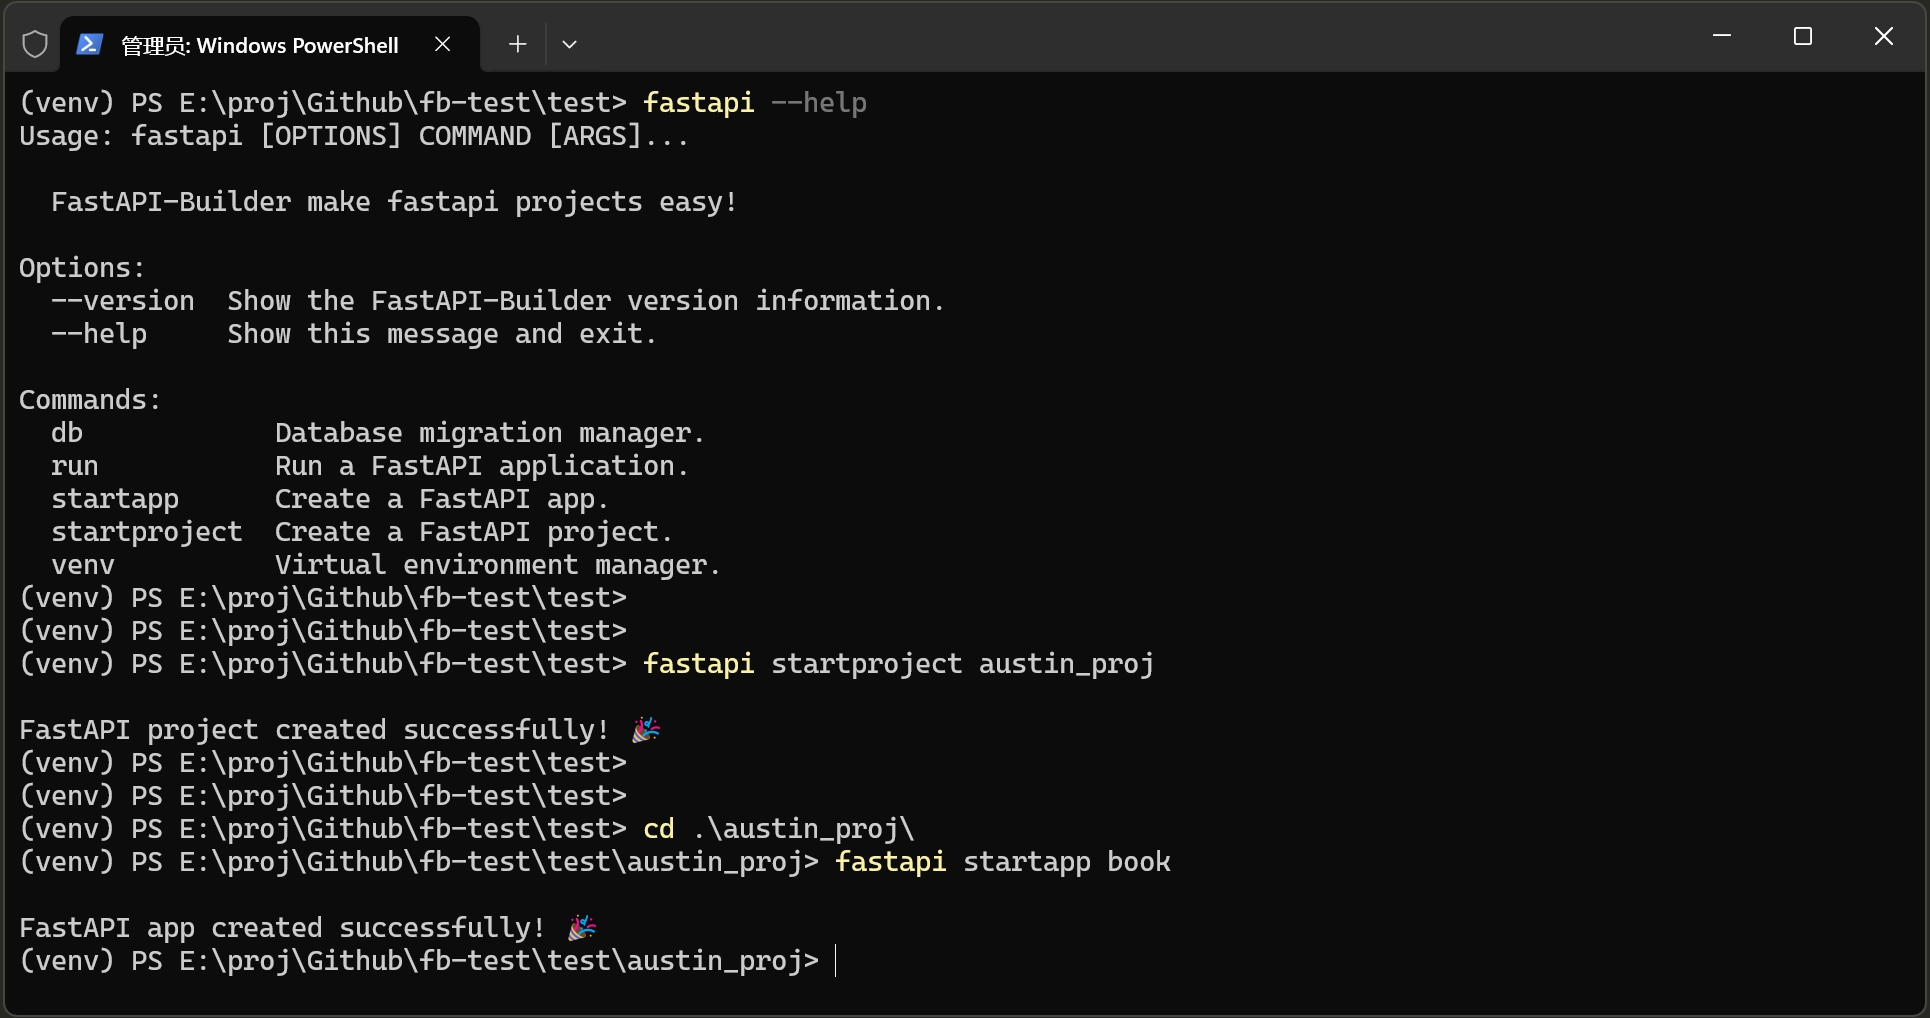The image size is (1930, 1018).
Task: Click the 'Commands:' heading
Action: (x=90, y=400)
